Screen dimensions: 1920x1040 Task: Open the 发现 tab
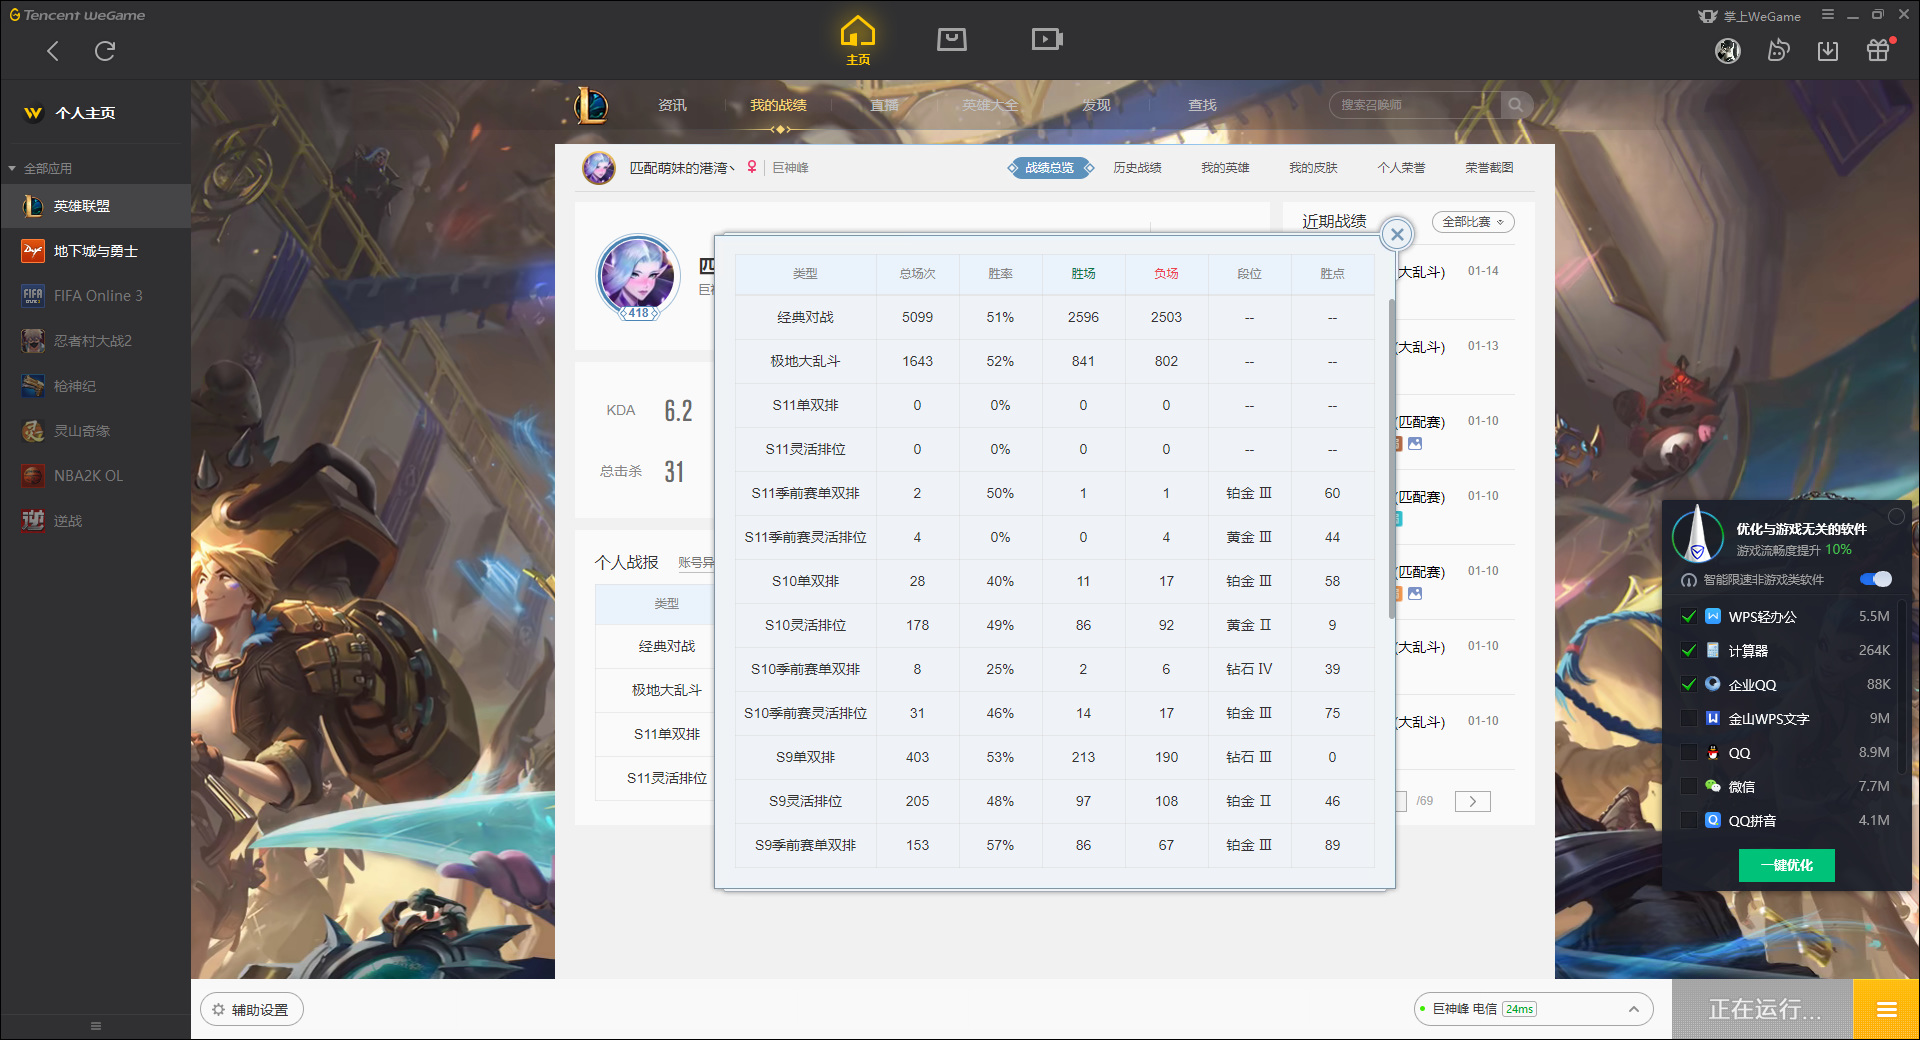pos(1096,105)
